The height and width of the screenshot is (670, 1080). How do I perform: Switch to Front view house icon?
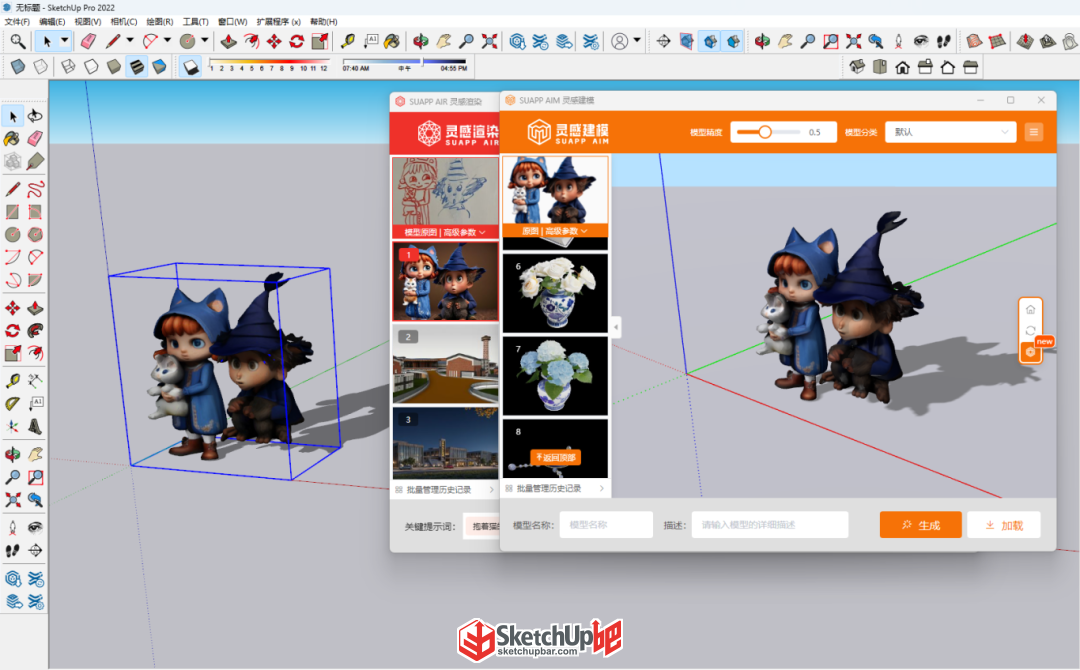click(x=902, y=67)
